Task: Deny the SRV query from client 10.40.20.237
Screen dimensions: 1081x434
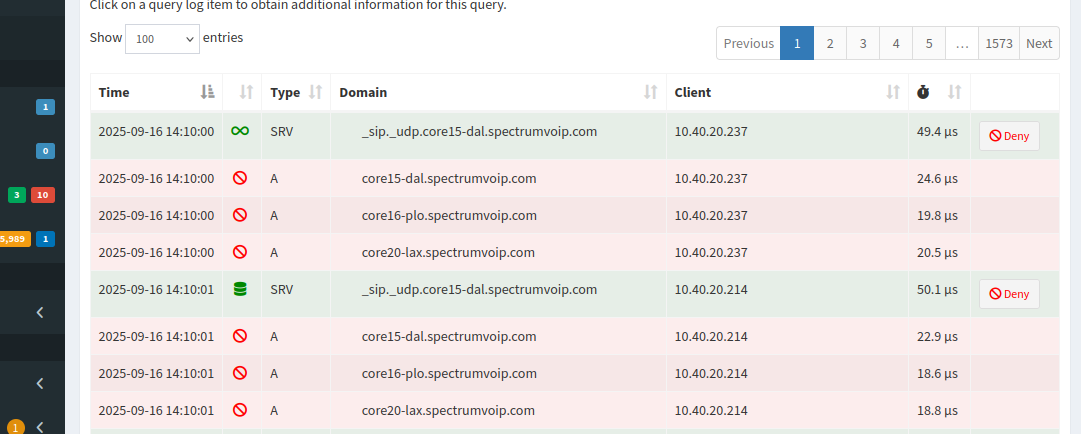Action: 1008,136
